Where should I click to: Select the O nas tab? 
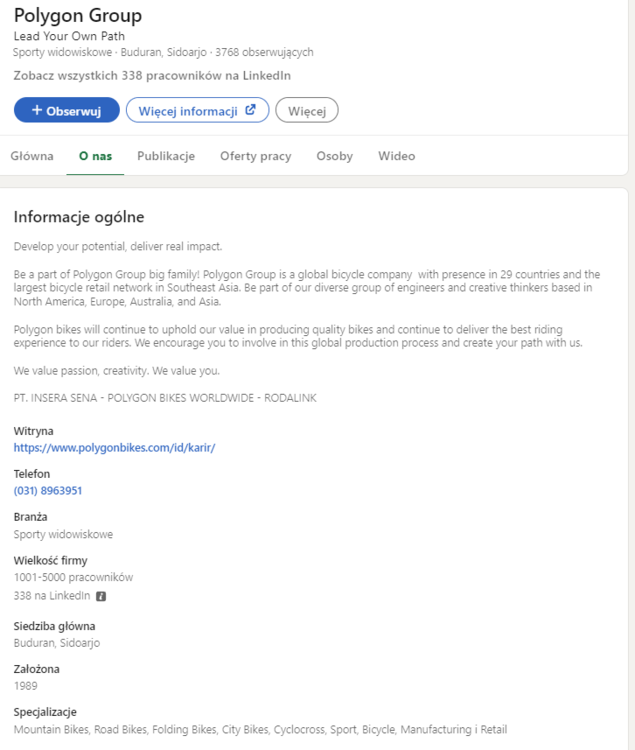[95, 156]
